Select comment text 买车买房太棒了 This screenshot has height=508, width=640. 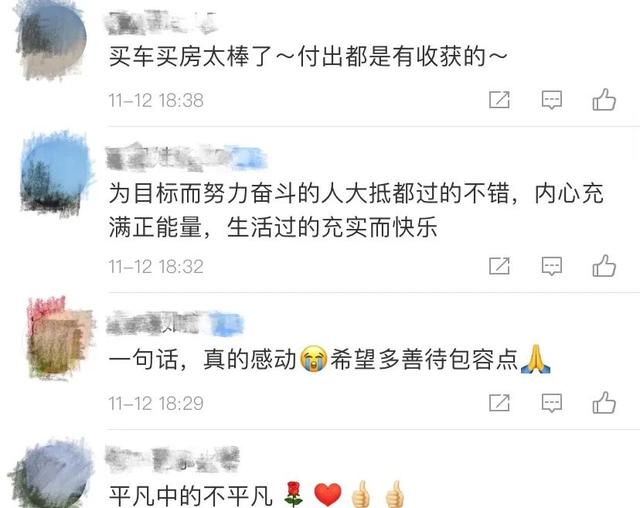(x=191, y=56)
